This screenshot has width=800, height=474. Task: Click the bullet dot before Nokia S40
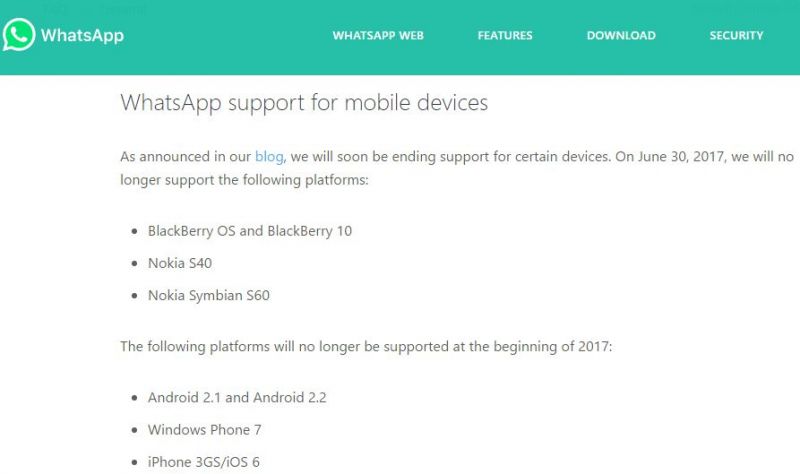tap(134, 263)
